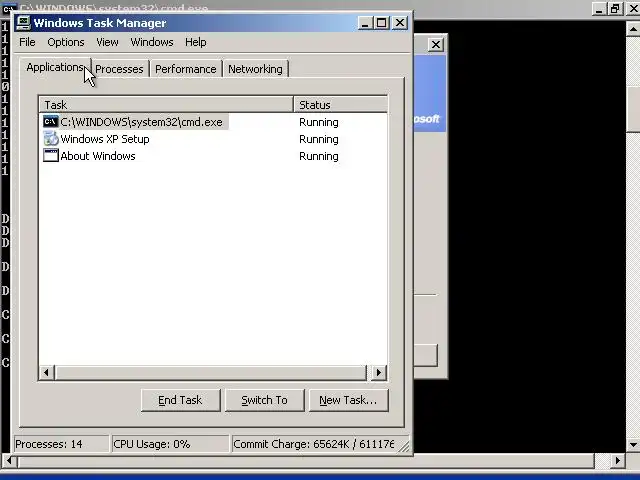
Task: Select the C:\WINDOWS\system32\cmd.exe task row
Action: point(213,122)
